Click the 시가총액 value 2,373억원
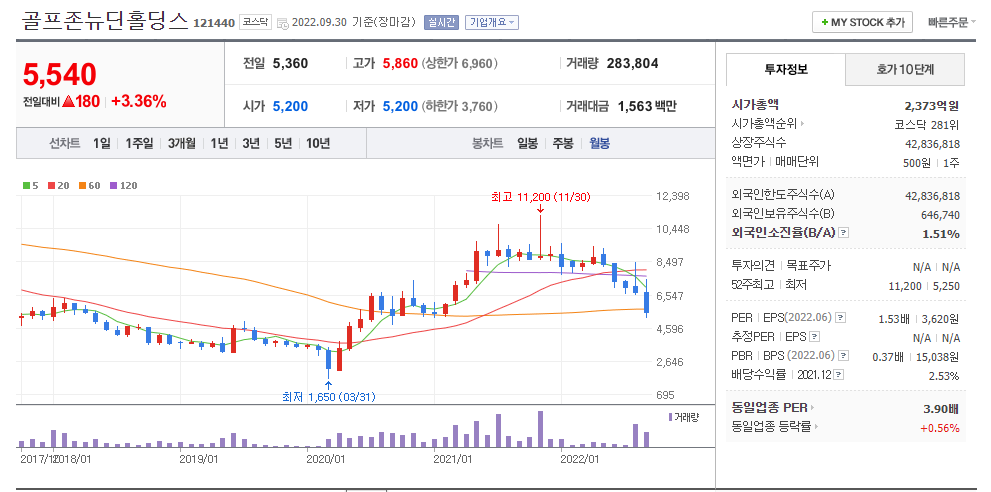 (932, 106)
